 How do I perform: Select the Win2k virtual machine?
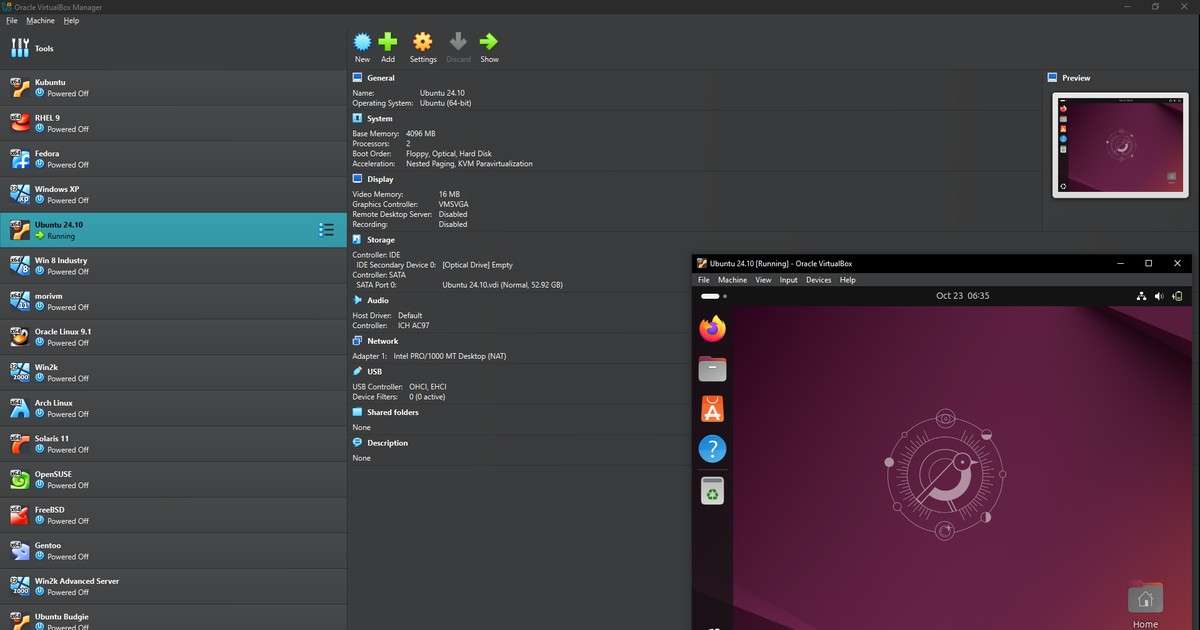point(173,373)
